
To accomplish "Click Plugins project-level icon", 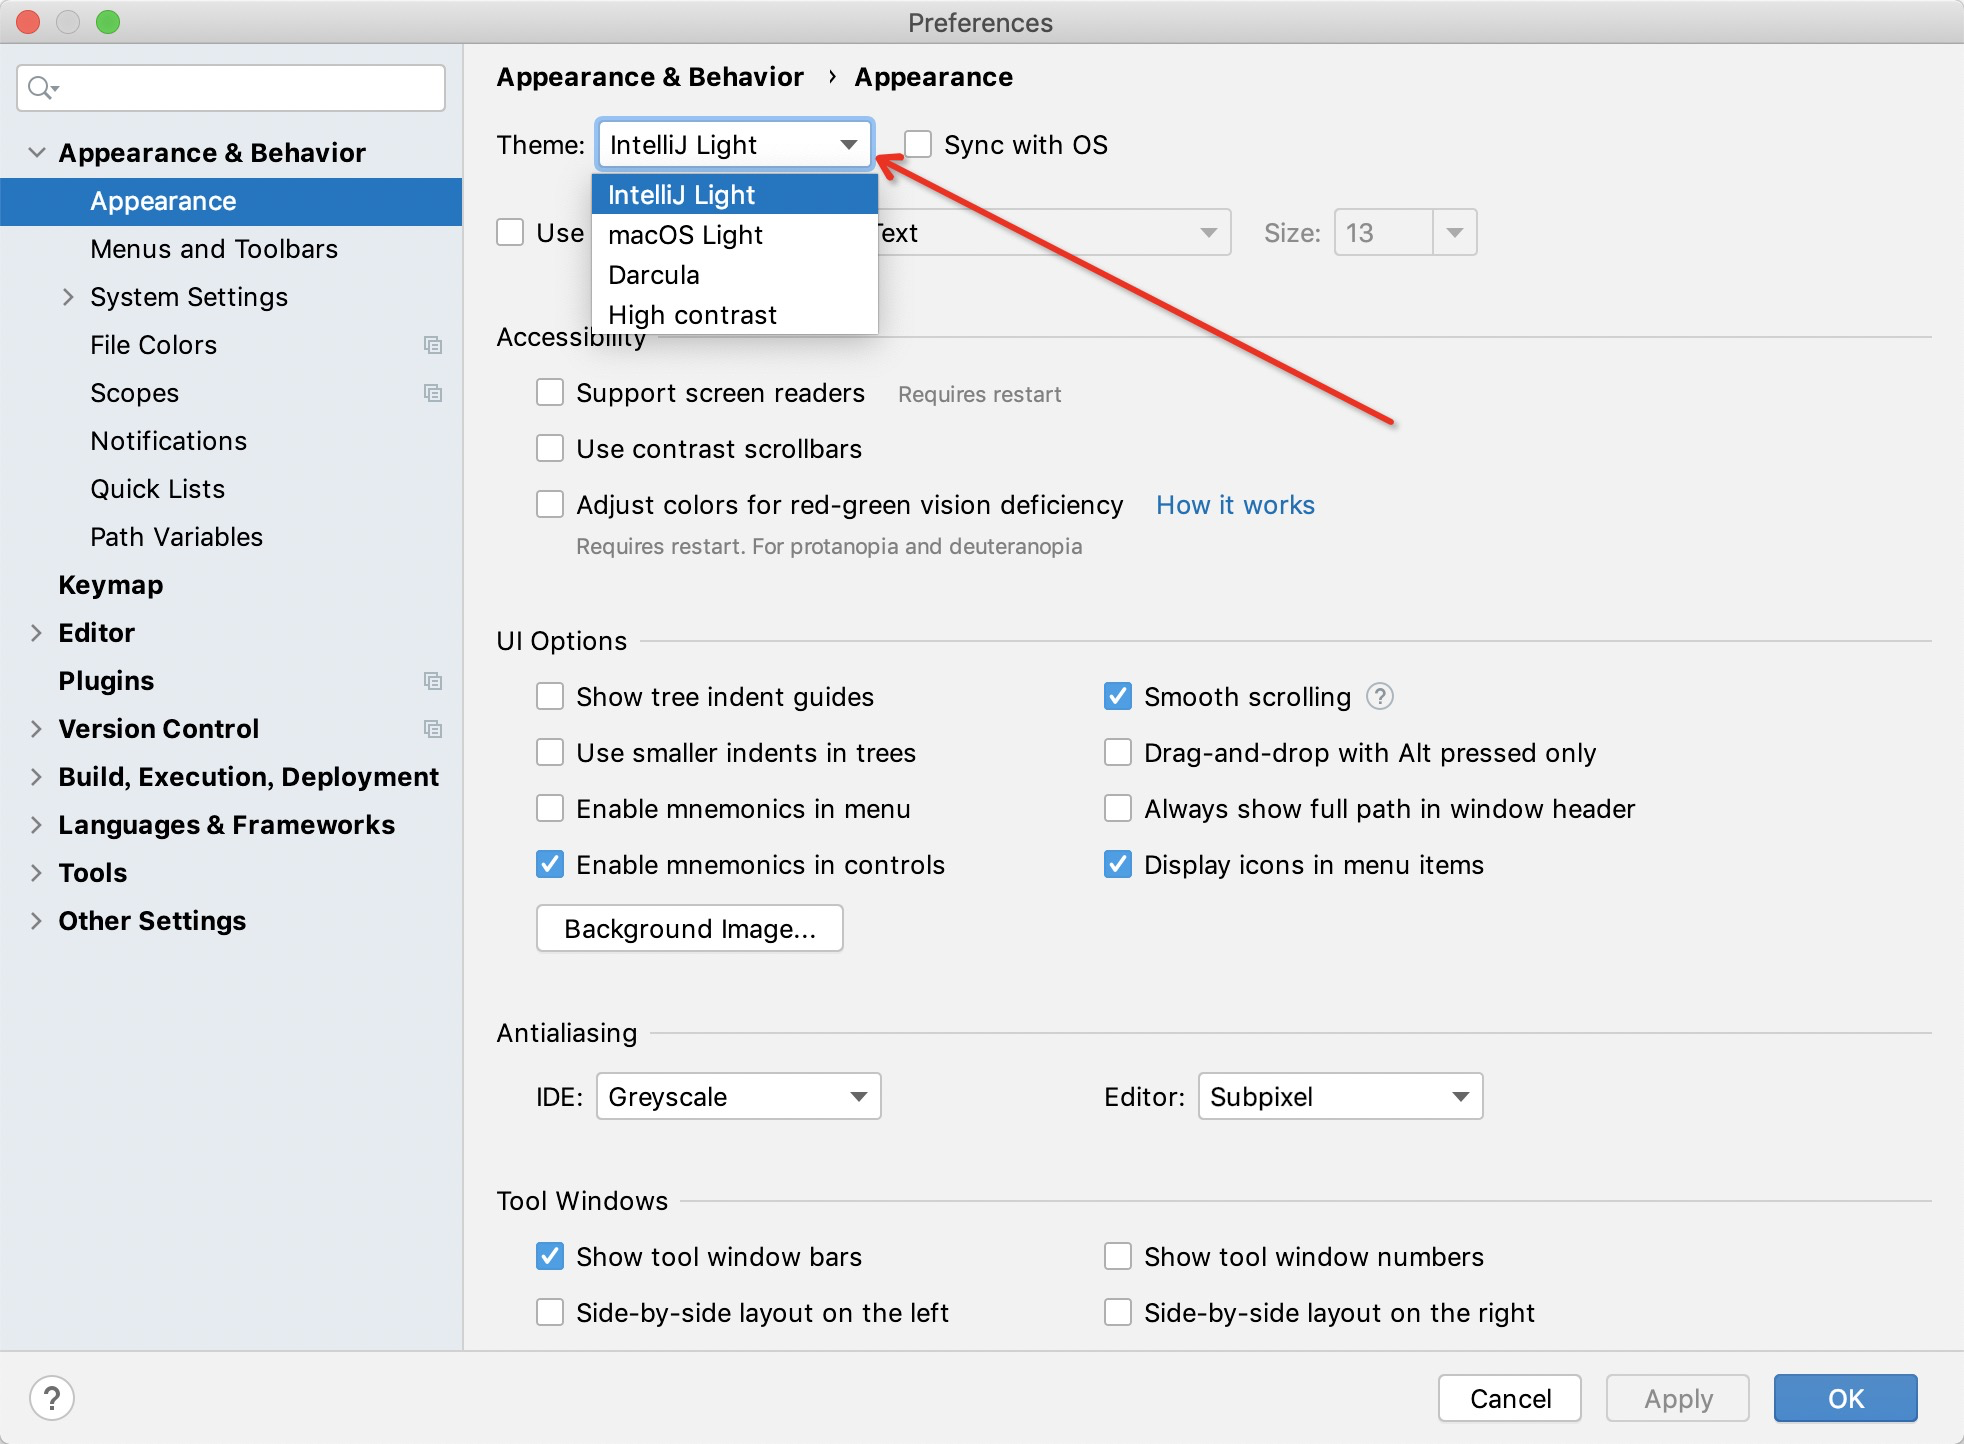I will 433,681.
